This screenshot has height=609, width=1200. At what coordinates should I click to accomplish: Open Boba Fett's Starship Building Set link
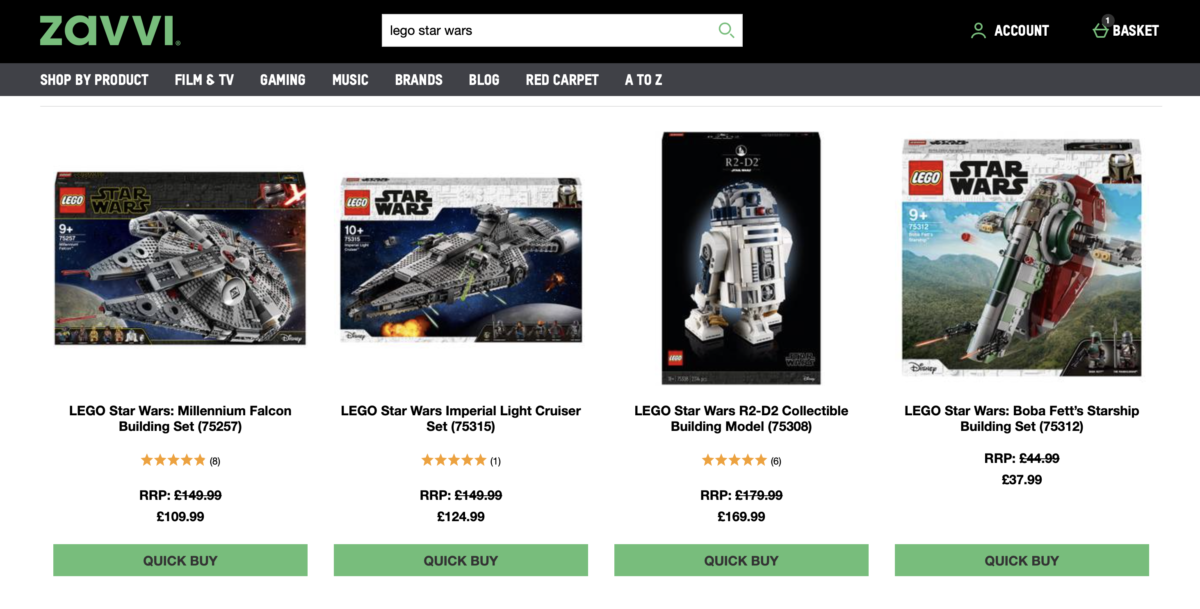(1022, 418)
